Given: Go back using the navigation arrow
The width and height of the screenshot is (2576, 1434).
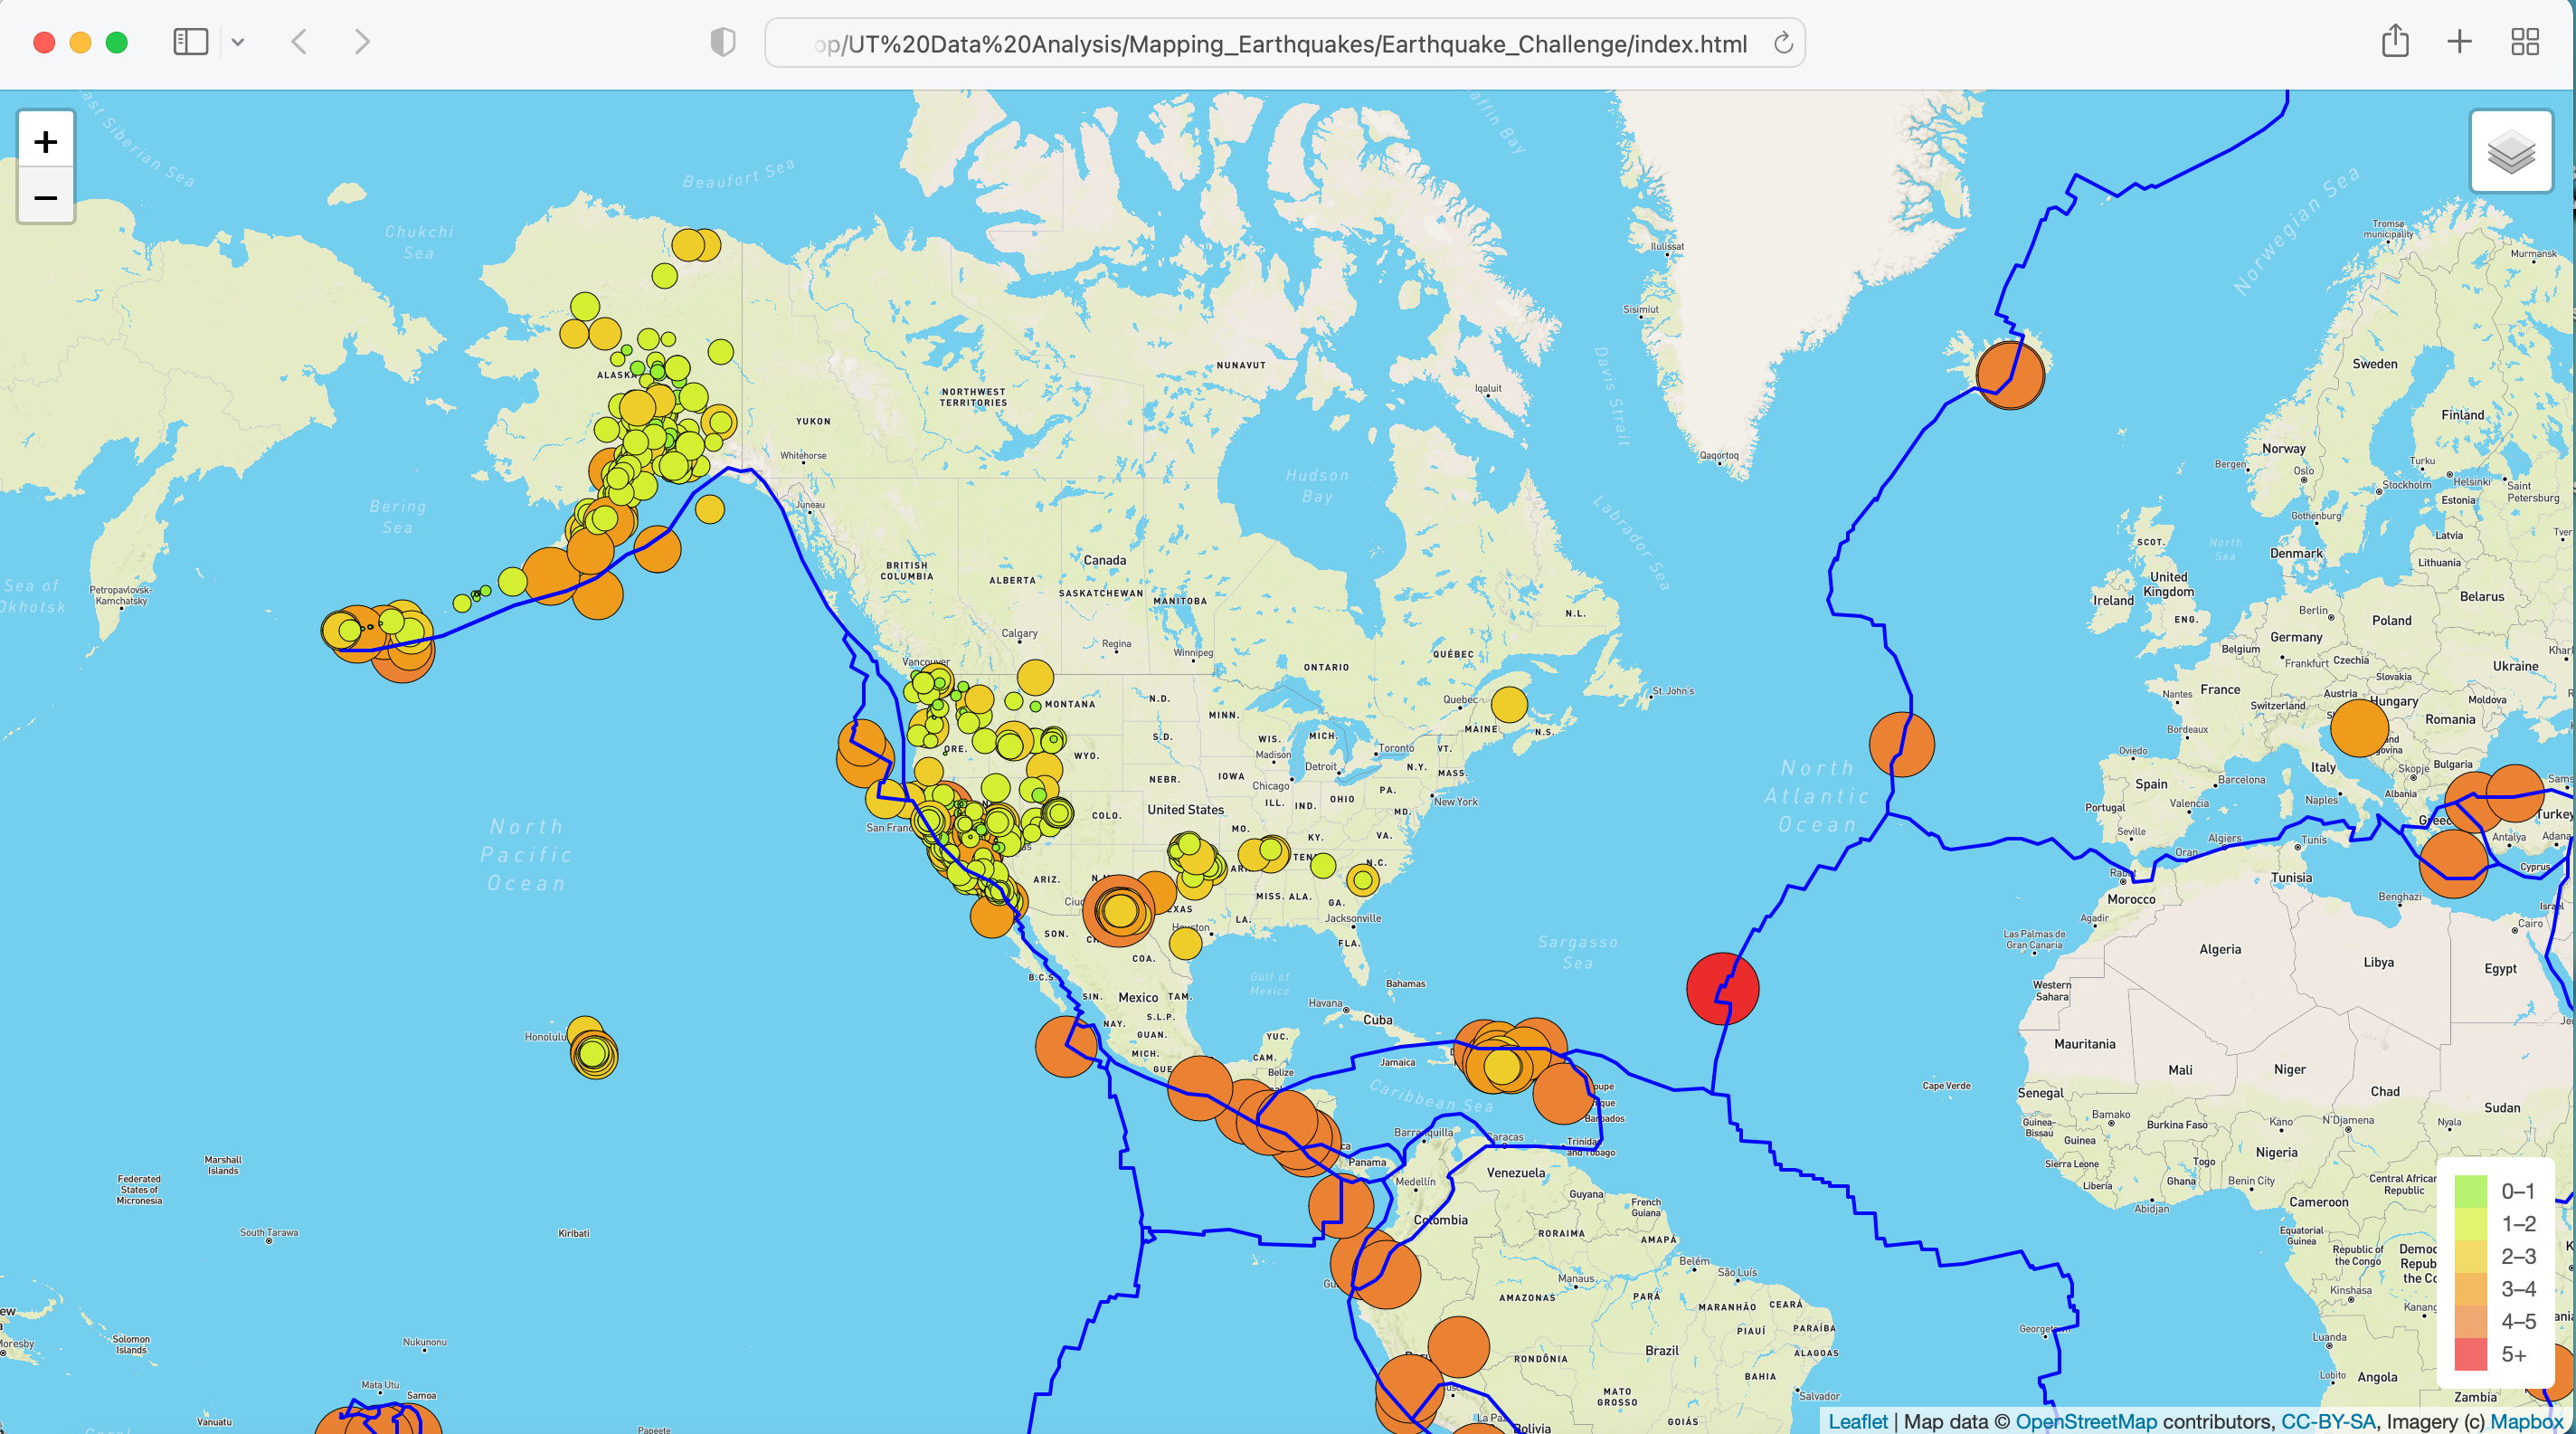Looking at the screenshot, I should pyautogui.click(x=298, y=42).
